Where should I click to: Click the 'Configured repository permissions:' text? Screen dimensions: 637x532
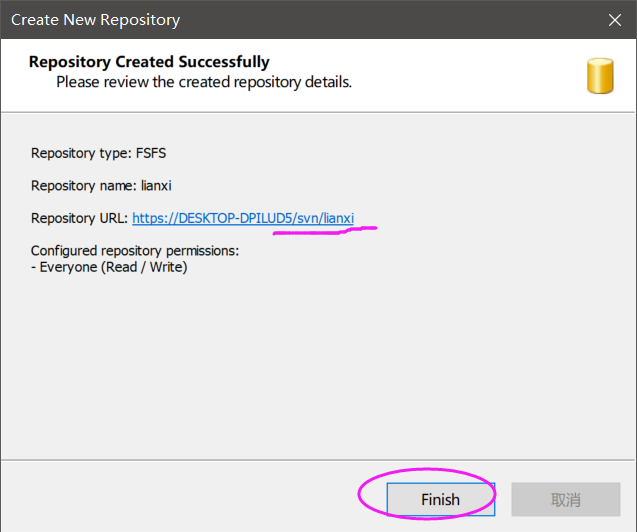pos(134,250)
